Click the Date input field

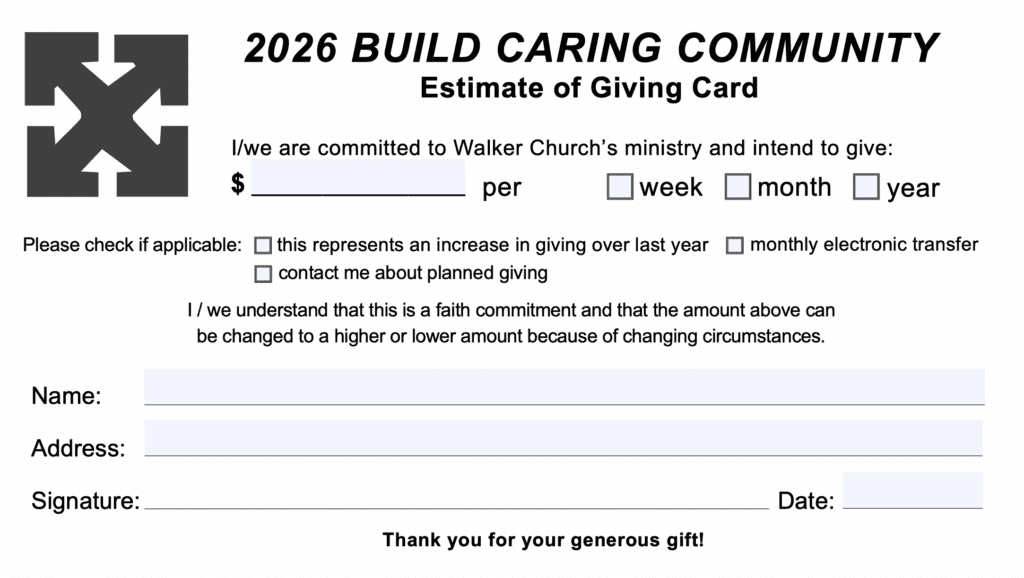(912, 490)
